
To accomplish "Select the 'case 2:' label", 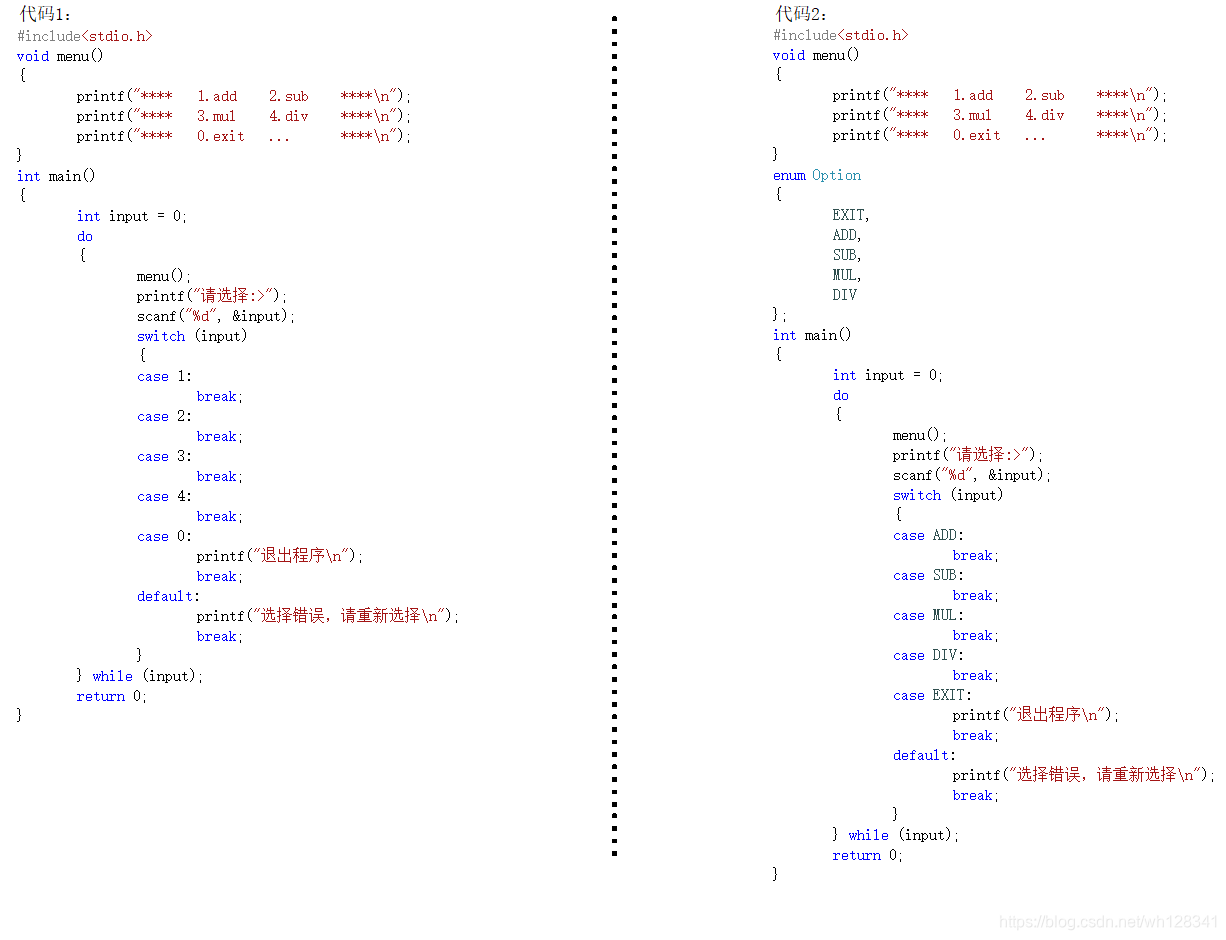I will tap(164, 416).
